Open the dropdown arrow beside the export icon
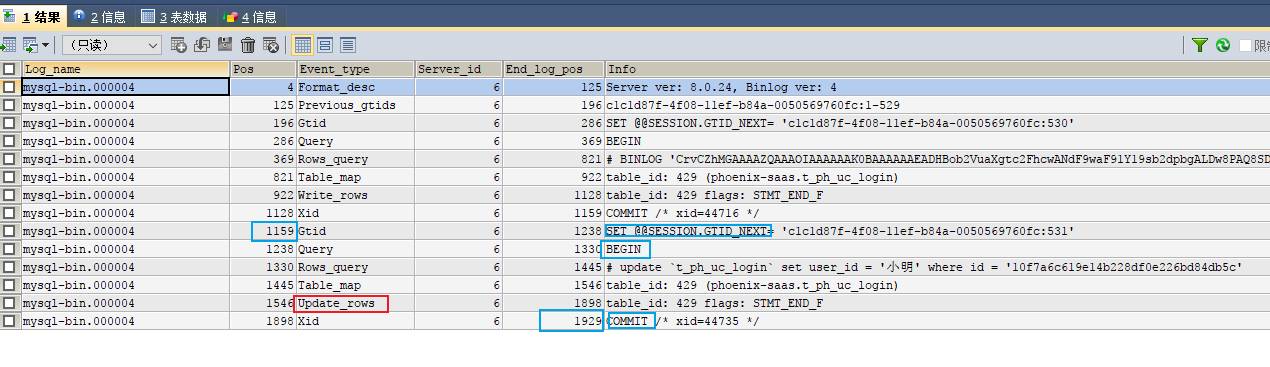Screen dimensions: 1270x367 [46, 45]
